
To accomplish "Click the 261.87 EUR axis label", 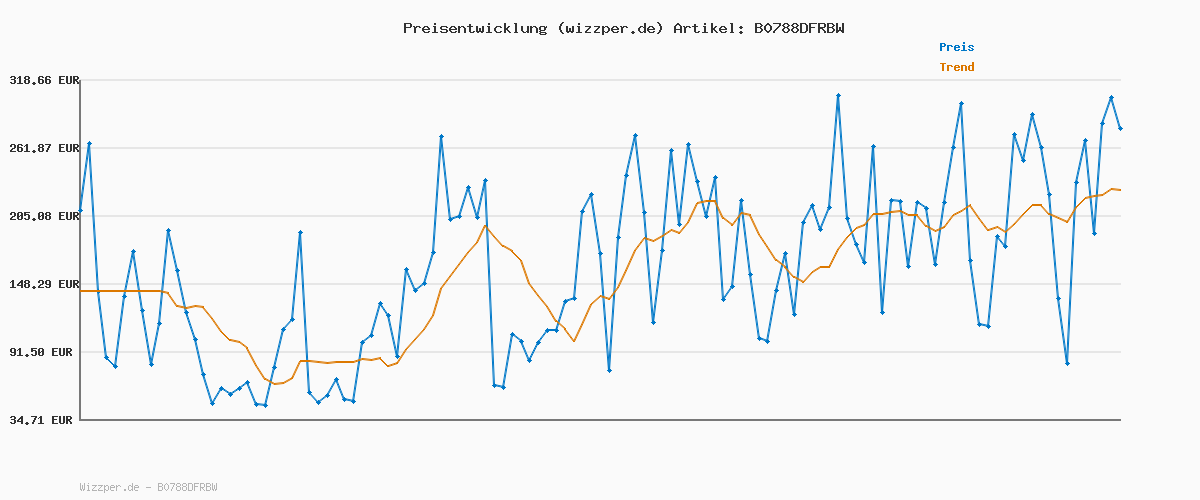I will 43,148.
